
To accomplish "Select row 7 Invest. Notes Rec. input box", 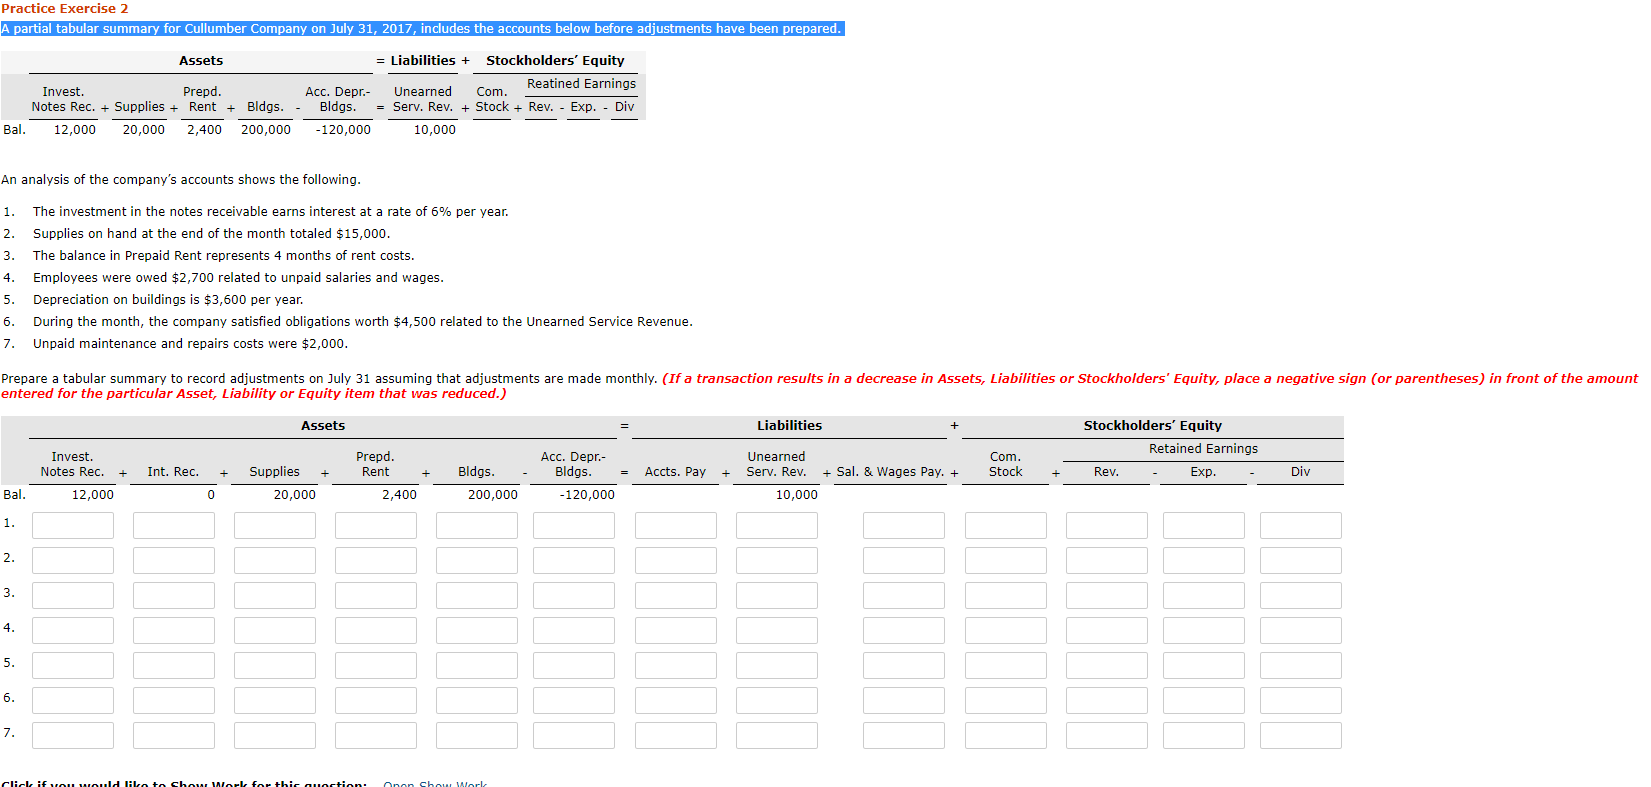I will tap(73, 736).
